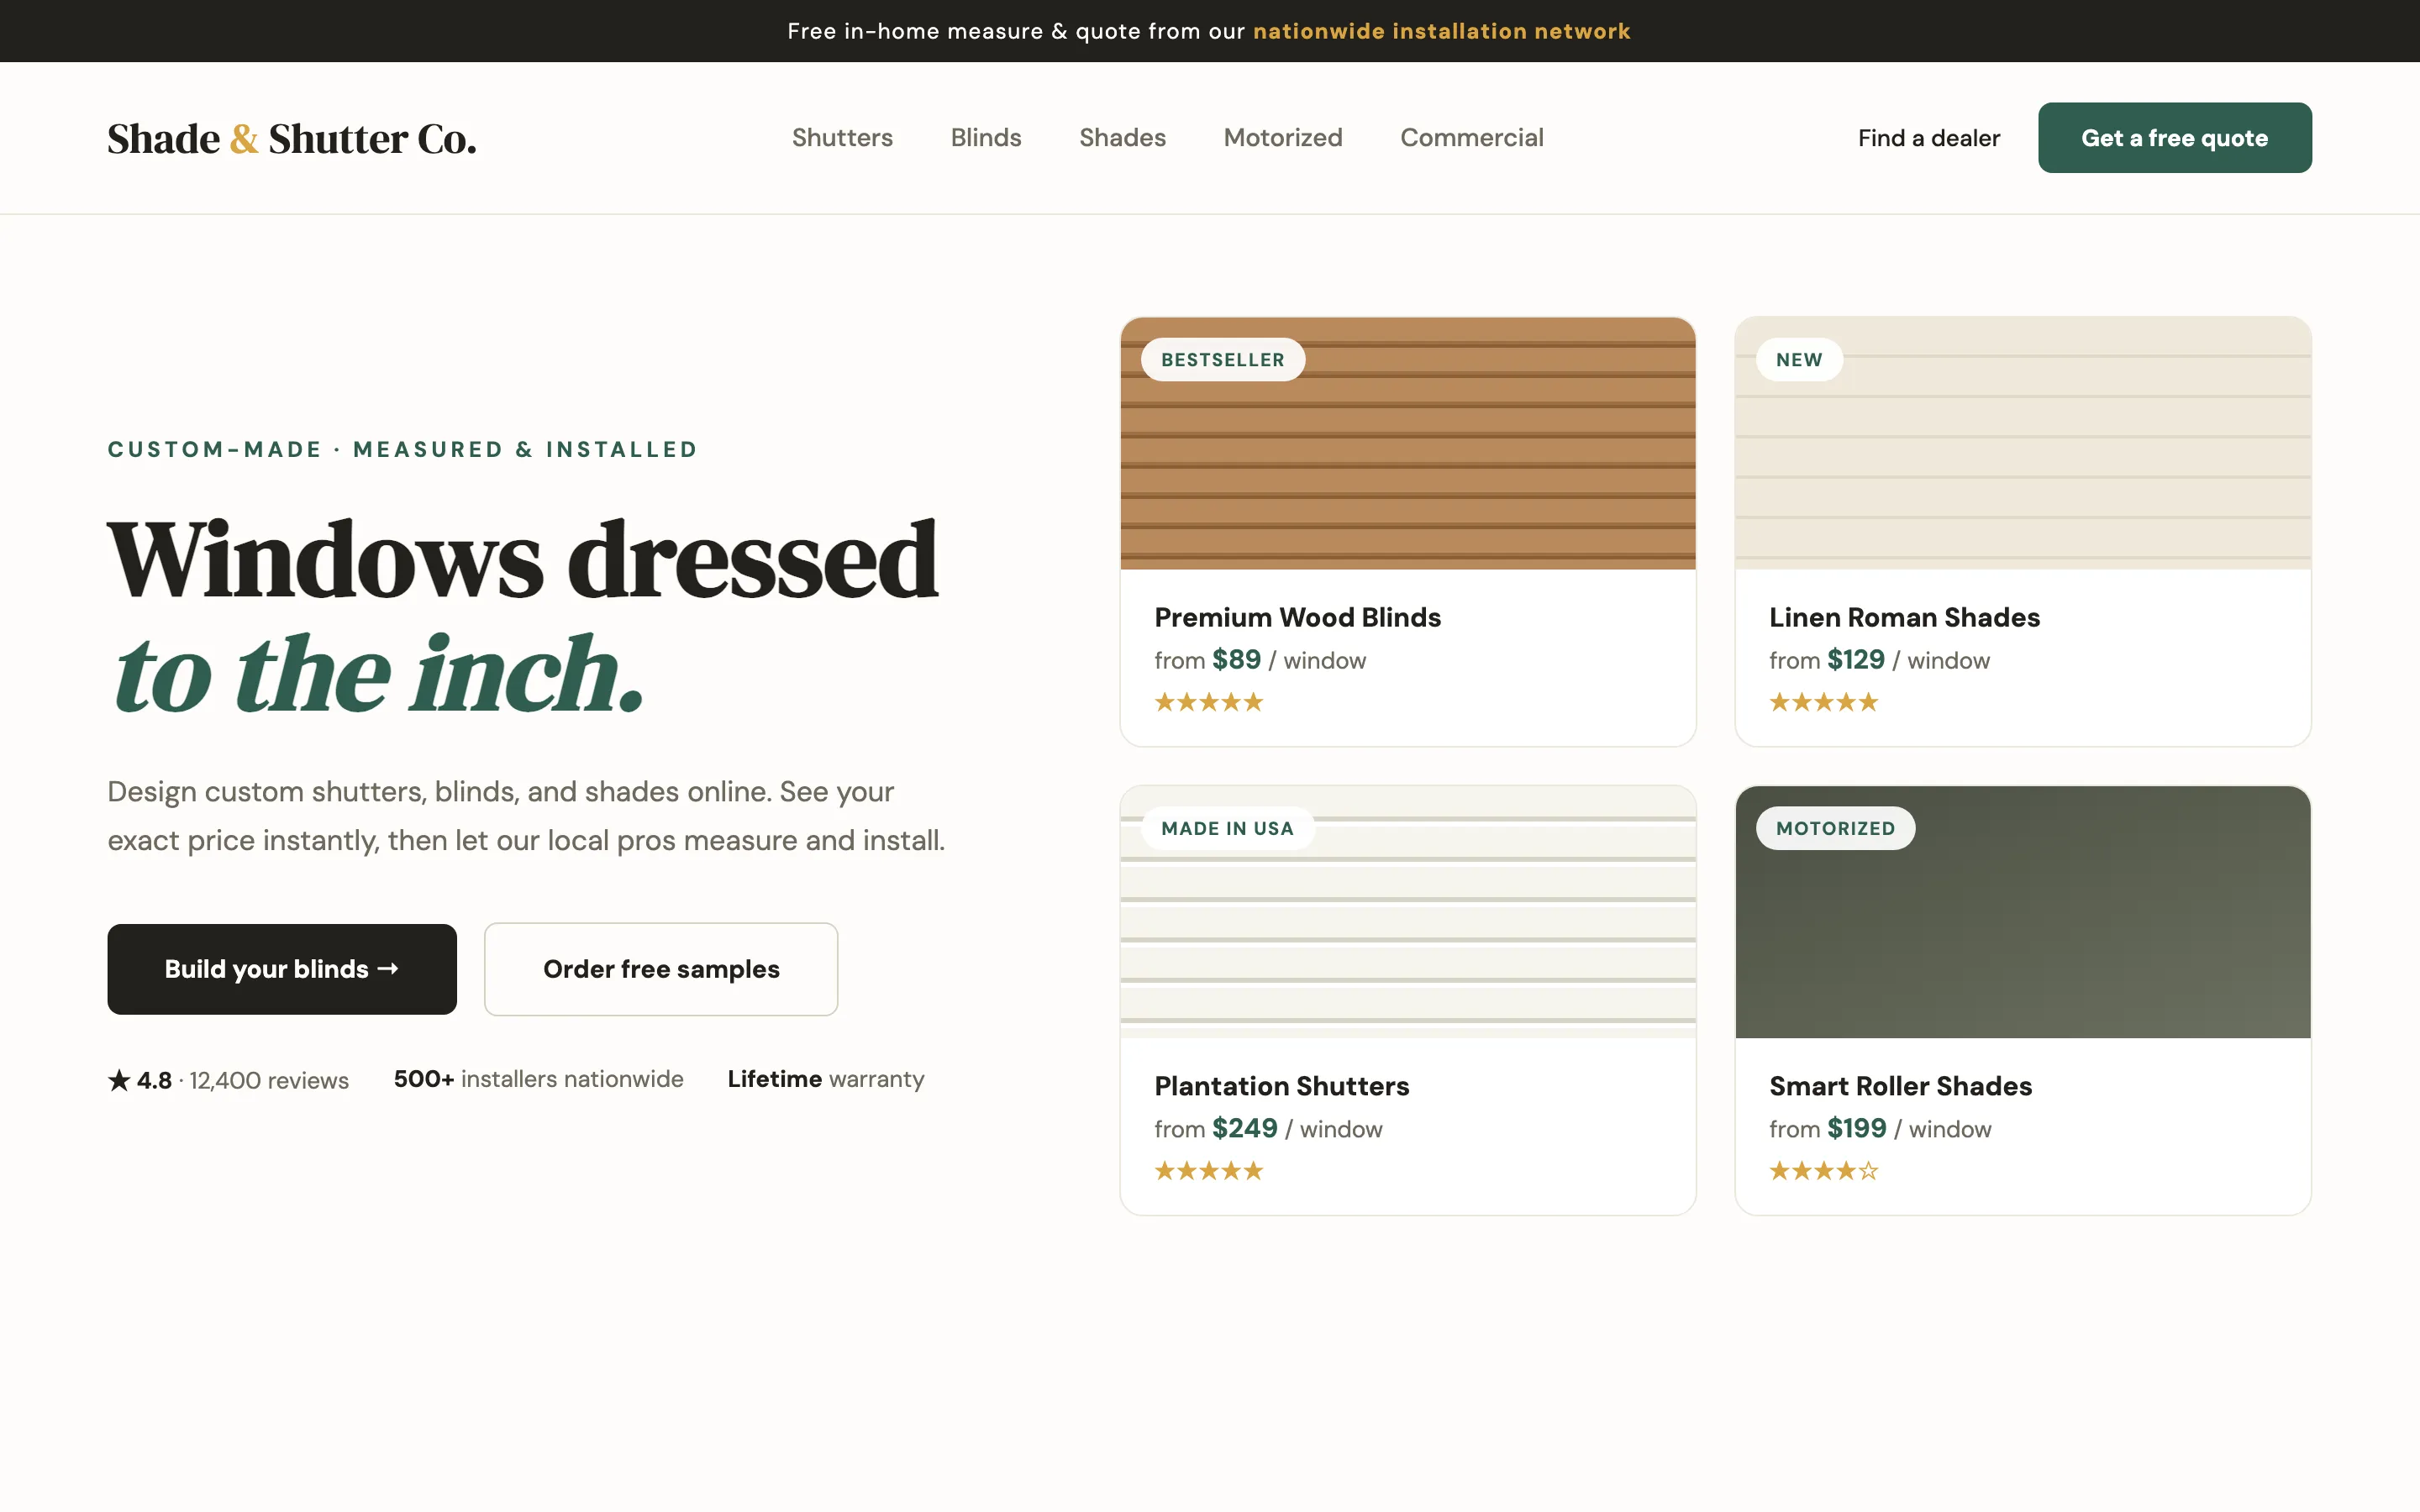Open the Linen Roman Shades image thumbnail
The height and width of the screenshot is (1512, 2420).
pyautogui.click(x=2023, y=444)
